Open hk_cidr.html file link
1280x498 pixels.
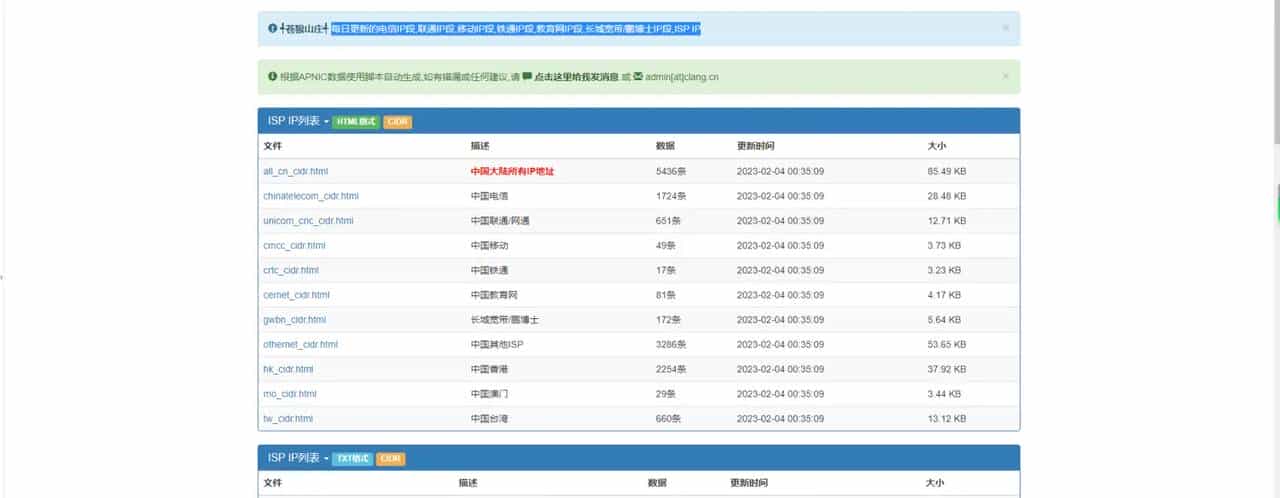(288, 369)
